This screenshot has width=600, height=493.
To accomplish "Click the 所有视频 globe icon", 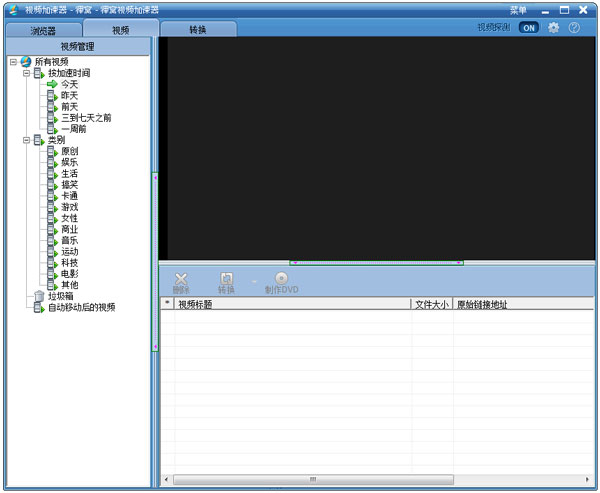I will coord(26,62).
